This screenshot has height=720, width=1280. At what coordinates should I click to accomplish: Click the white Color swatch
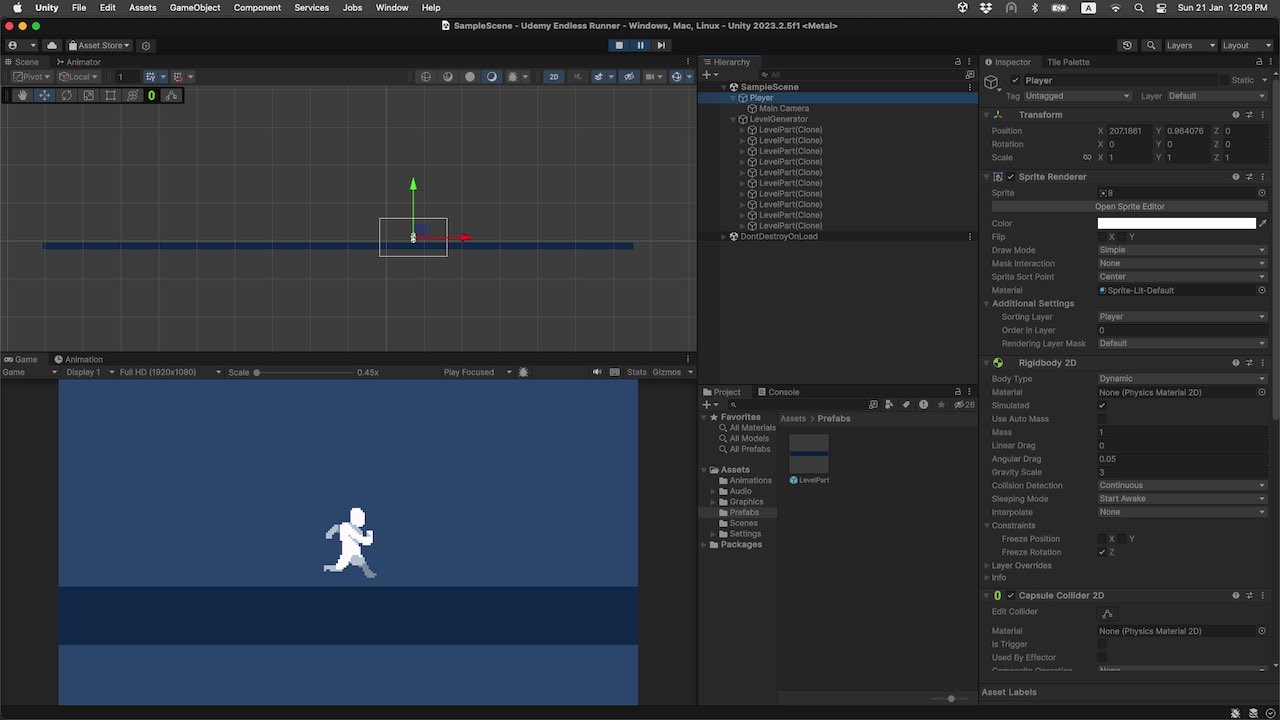(1176, 224)
